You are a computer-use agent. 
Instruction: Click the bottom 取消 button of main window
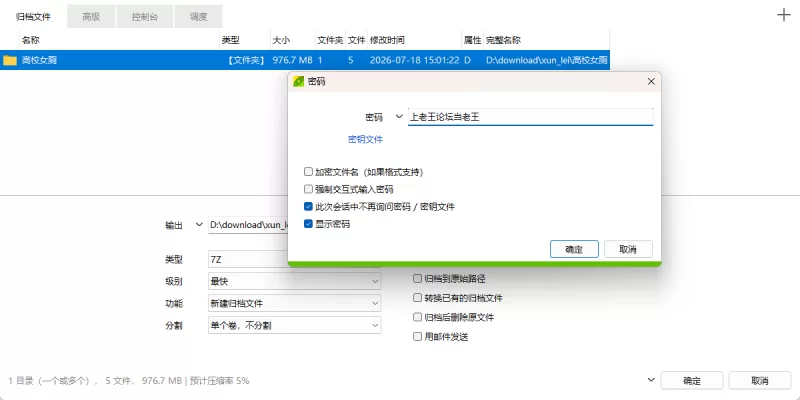tap(760, 381)
